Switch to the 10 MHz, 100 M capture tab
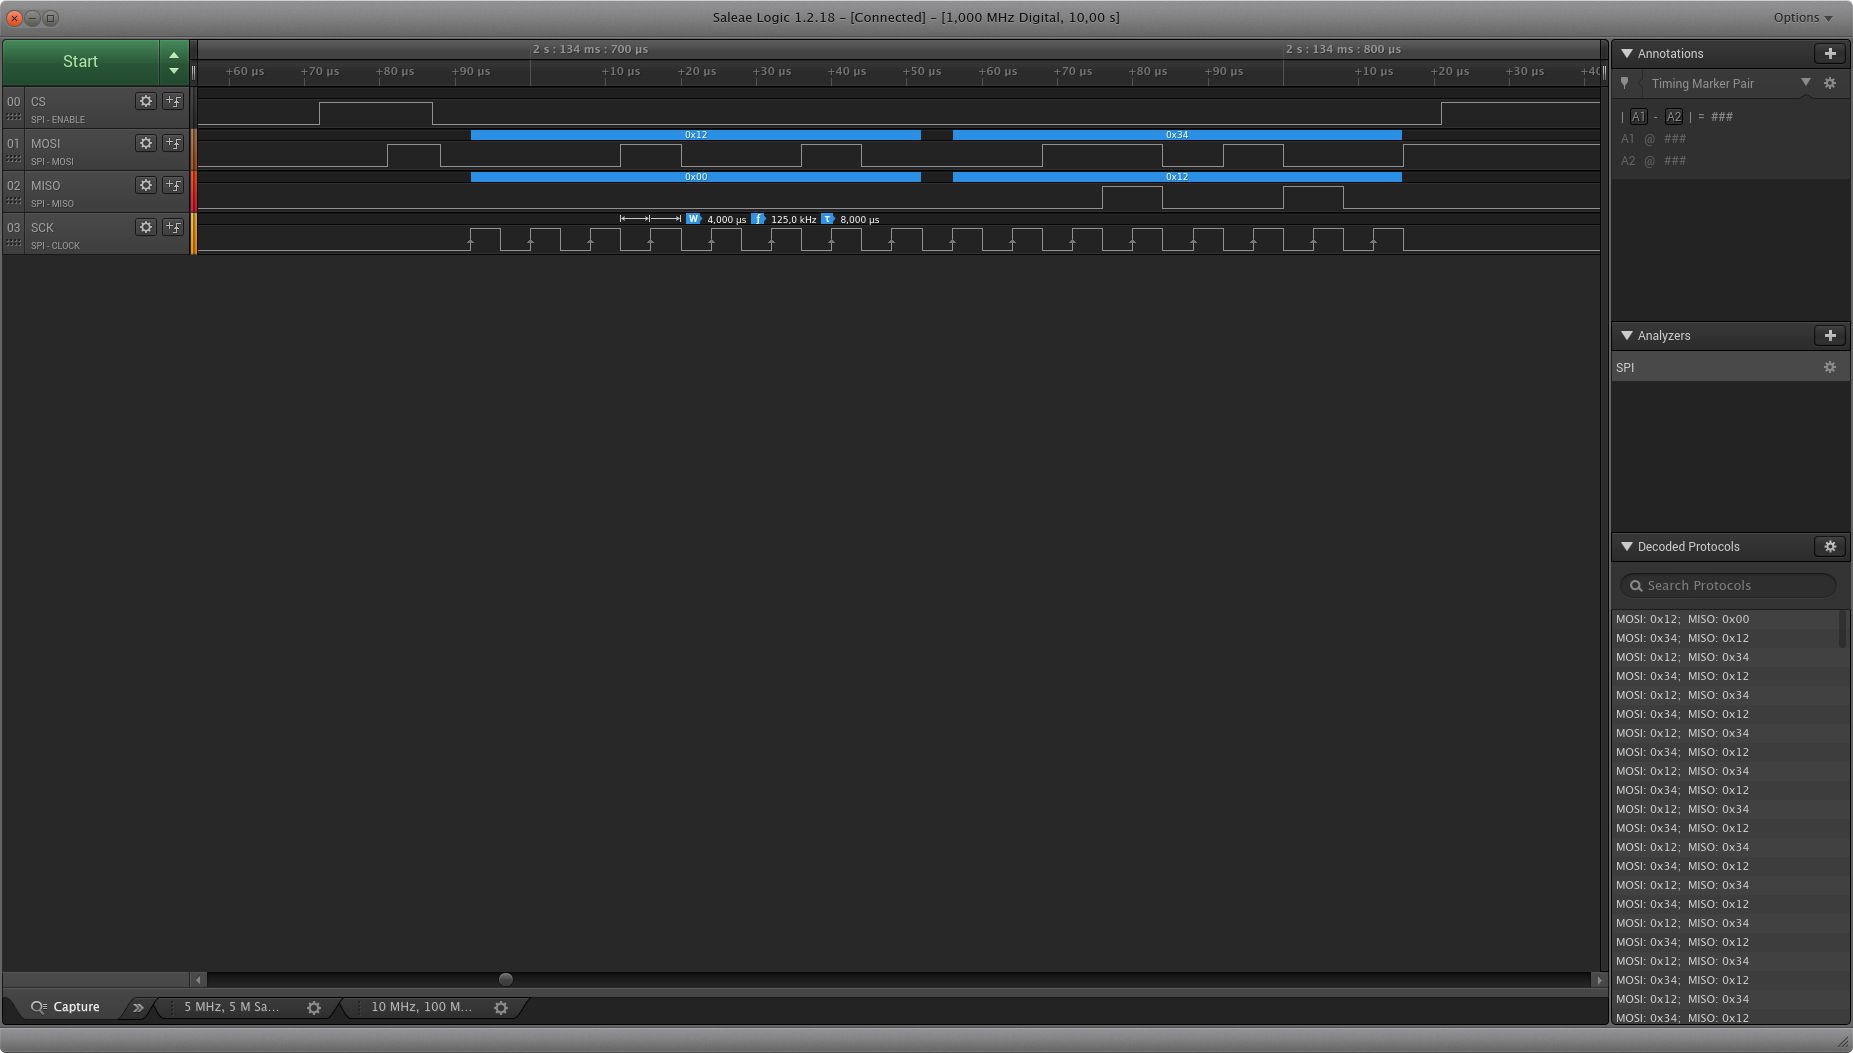The image size is (1853, 1053). point(422,1007)
